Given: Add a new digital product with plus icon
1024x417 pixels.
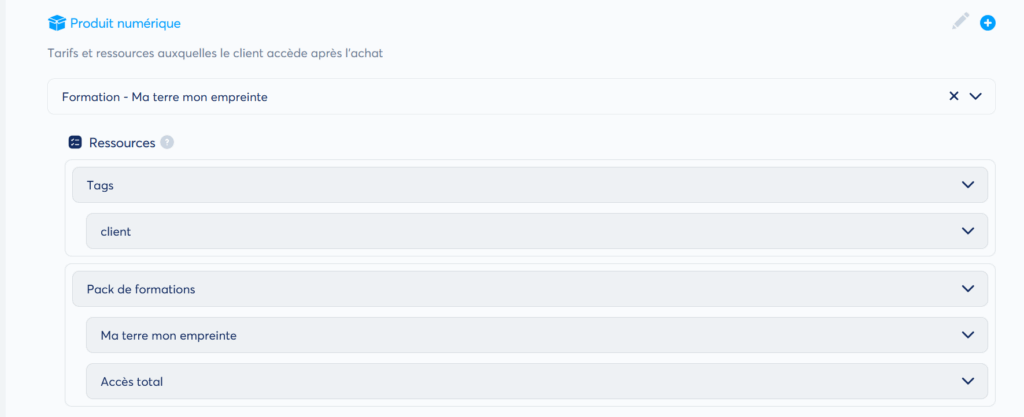Looking at the screenshot, I should tap(988, 23).
